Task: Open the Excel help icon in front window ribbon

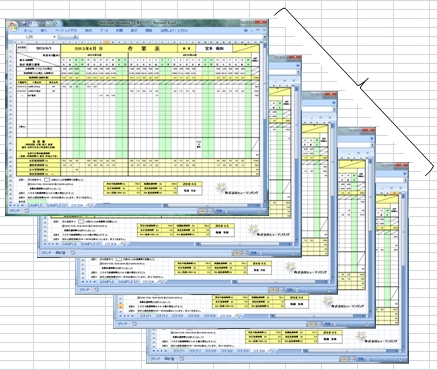Action: tap(246, 30)
